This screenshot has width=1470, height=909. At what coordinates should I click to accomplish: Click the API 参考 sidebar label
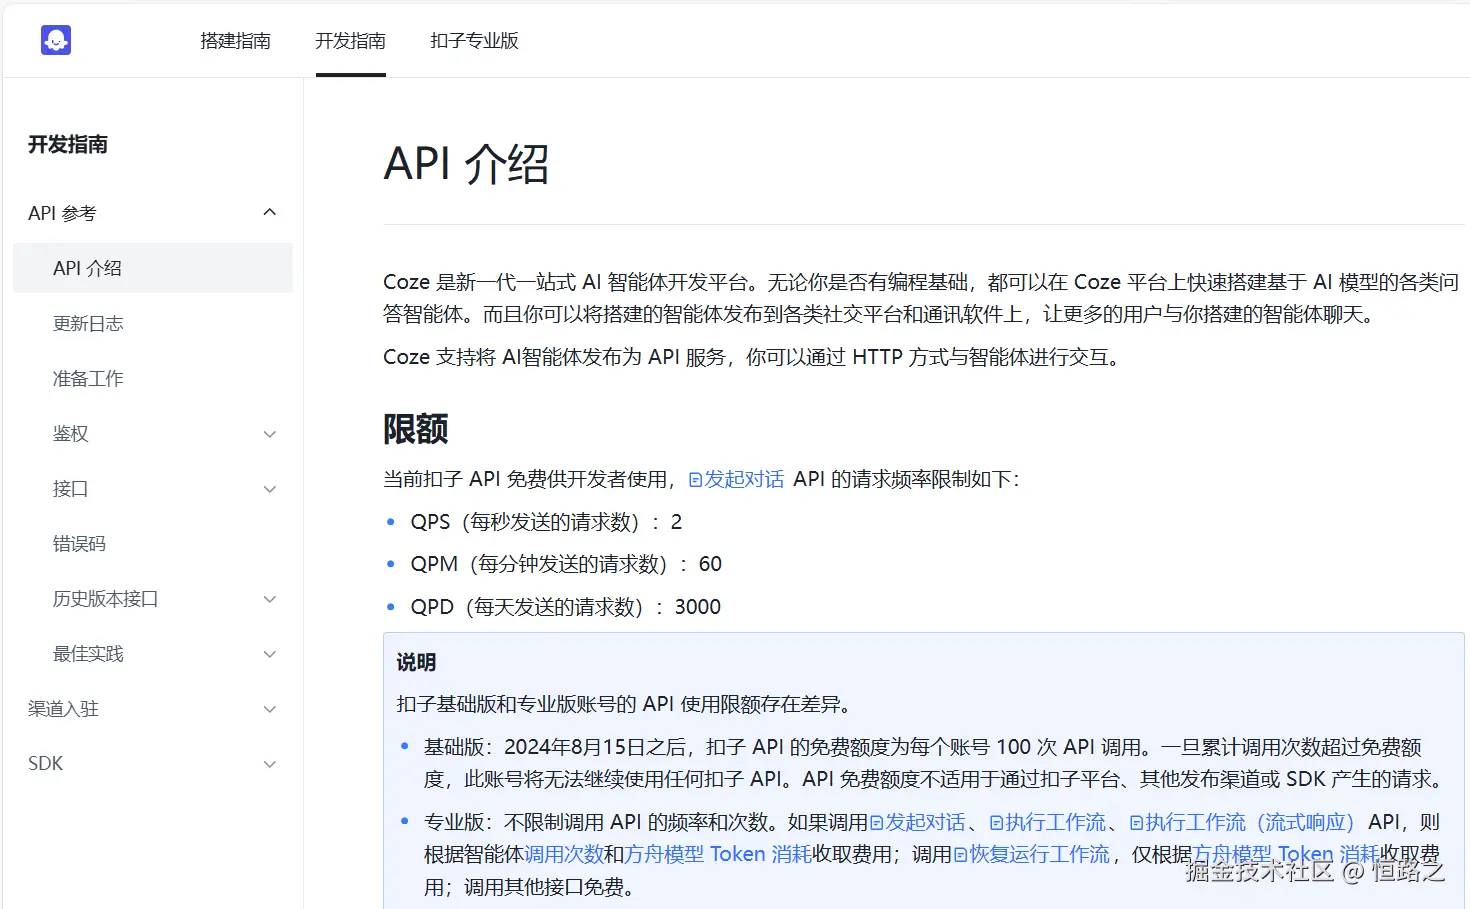[62, 213]
